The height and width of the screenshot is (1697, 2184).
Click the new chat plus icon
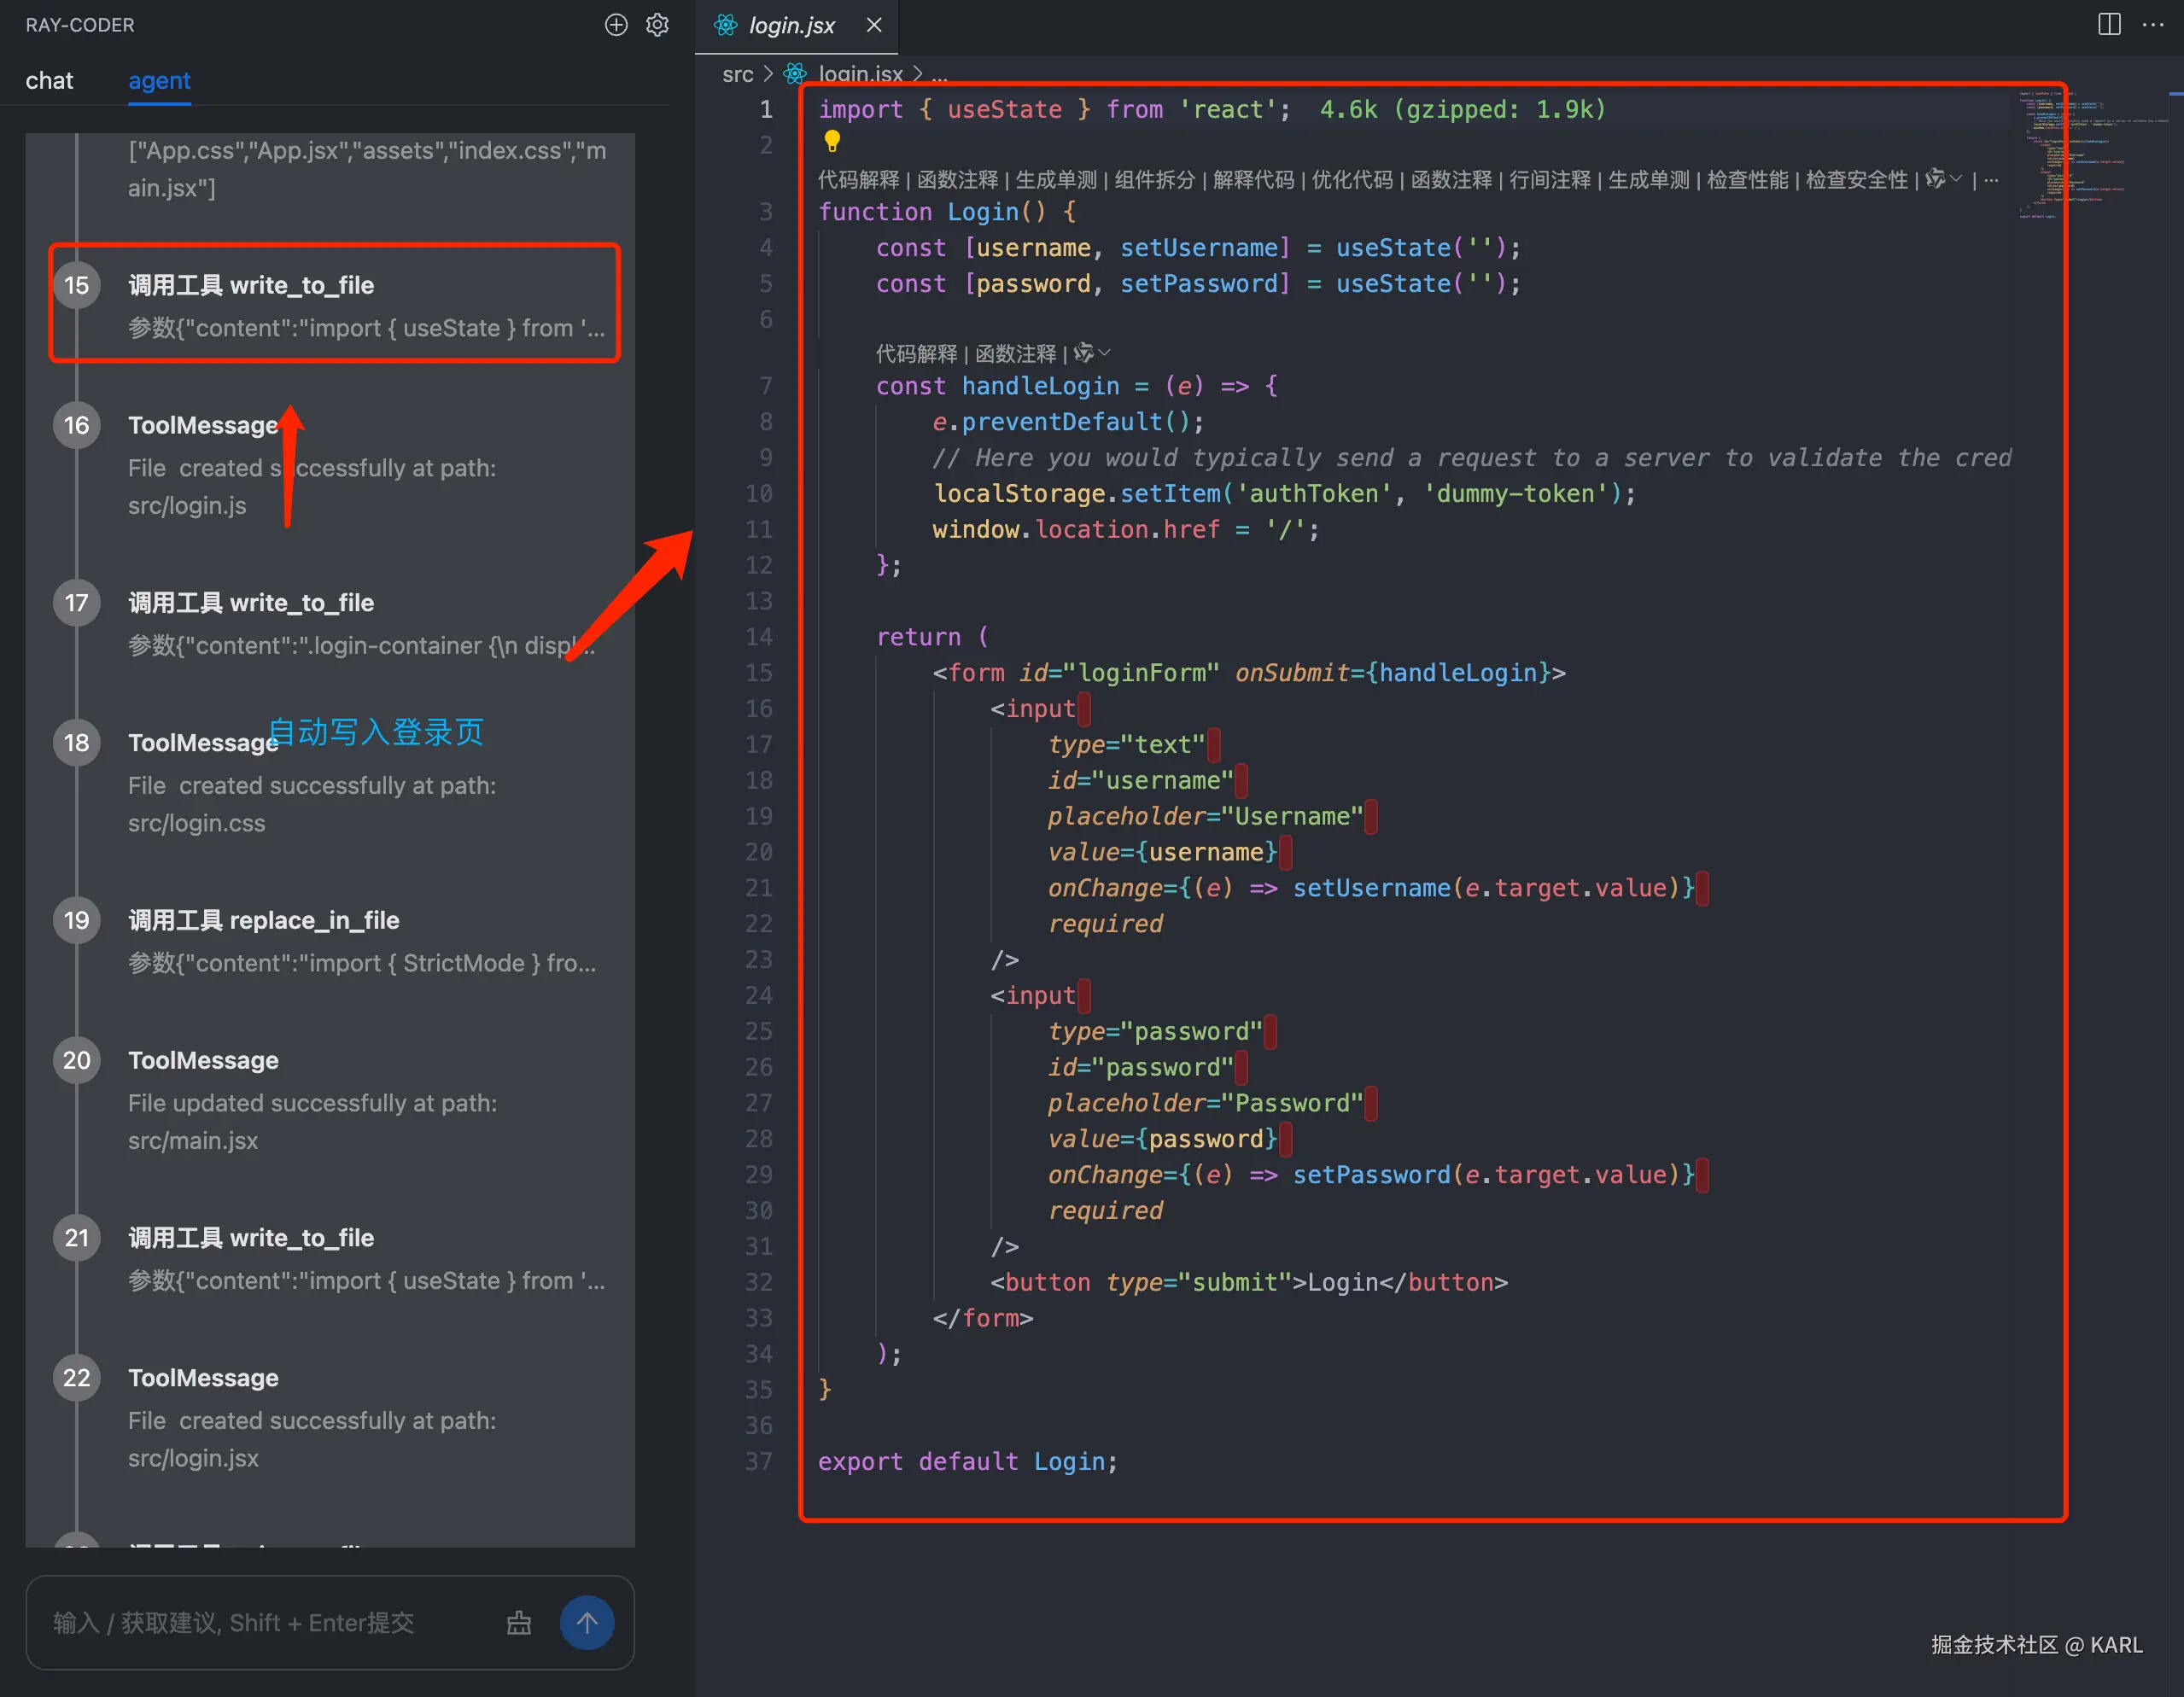pyautogui.click(x=616, y=25)
